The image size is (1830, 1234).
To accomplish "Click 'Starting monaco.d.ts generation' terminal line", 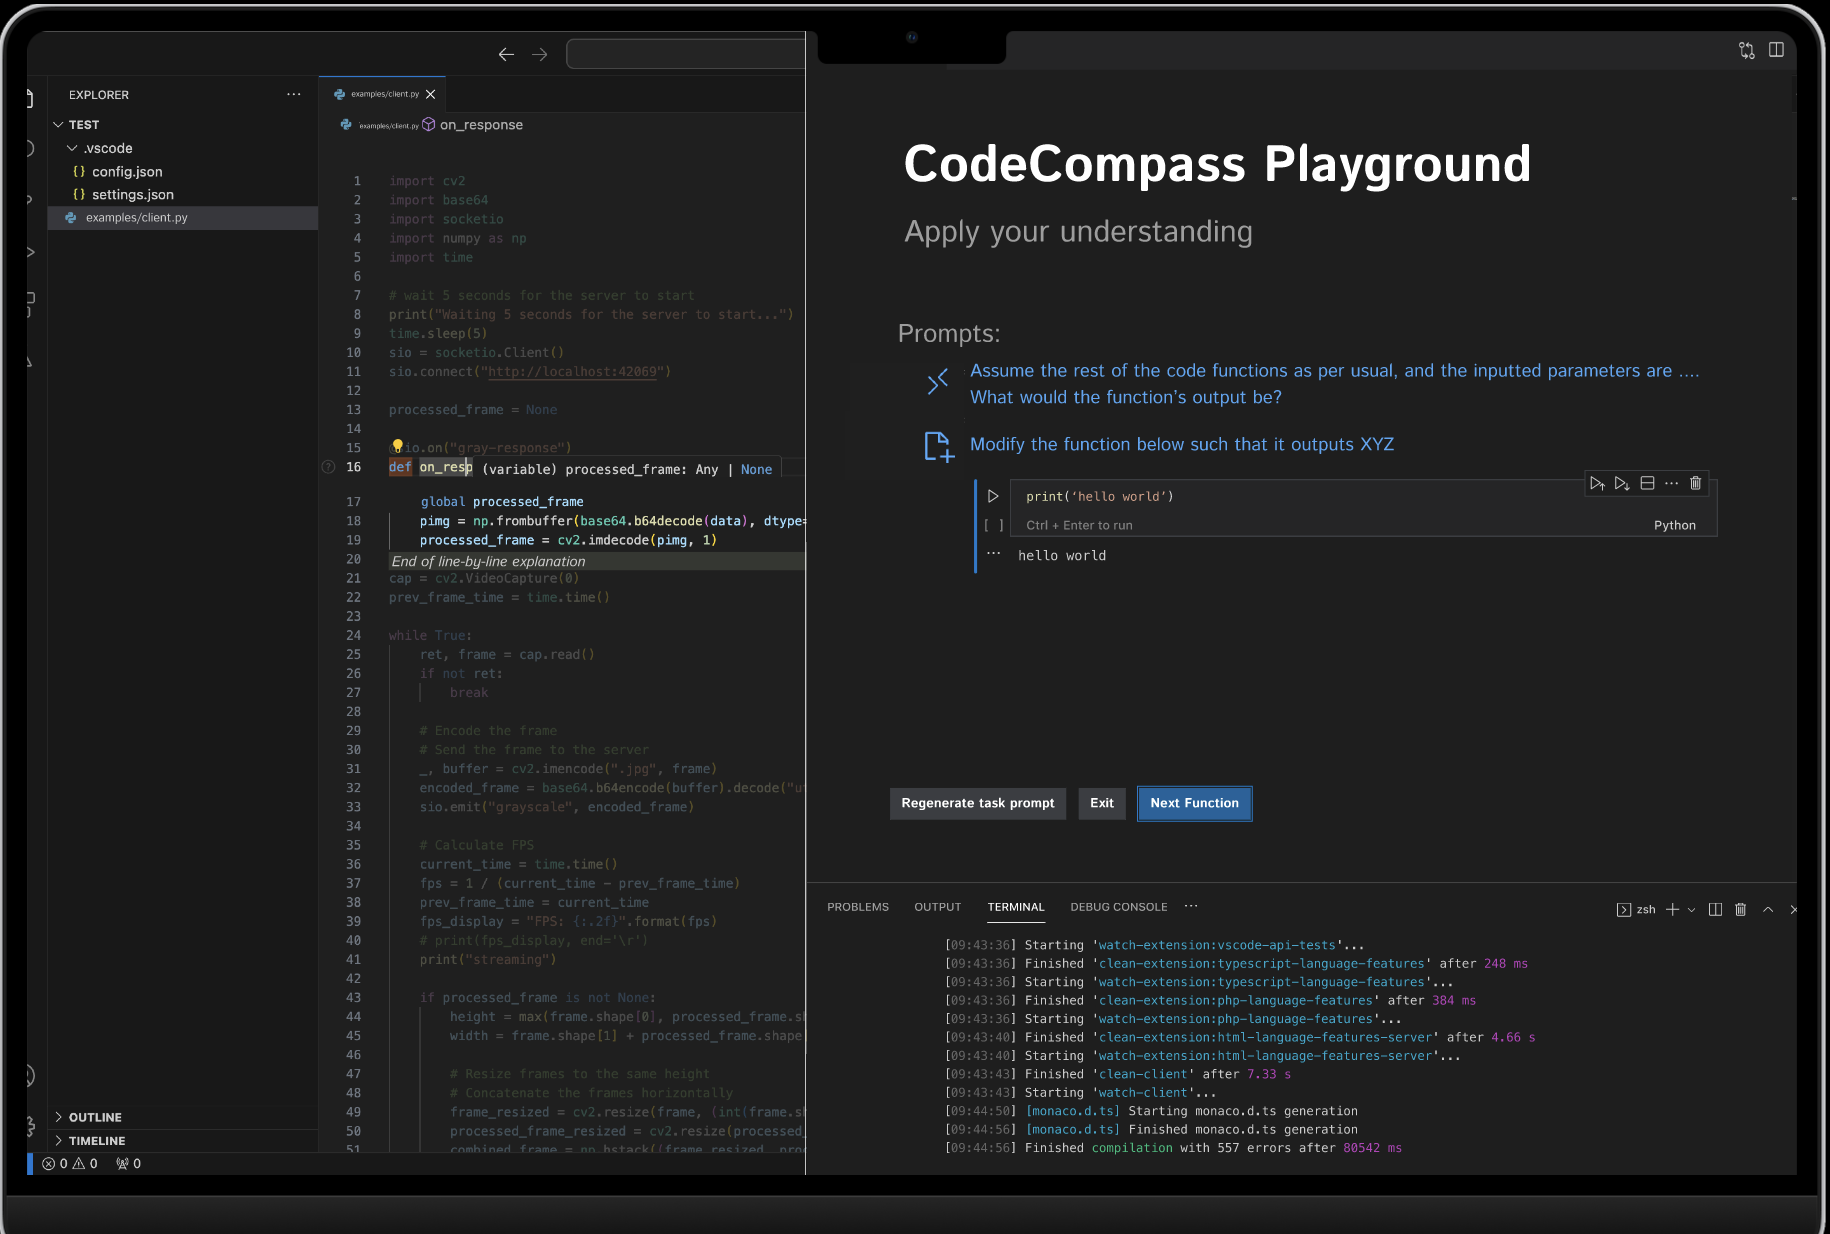I will click(1152, 1111).
